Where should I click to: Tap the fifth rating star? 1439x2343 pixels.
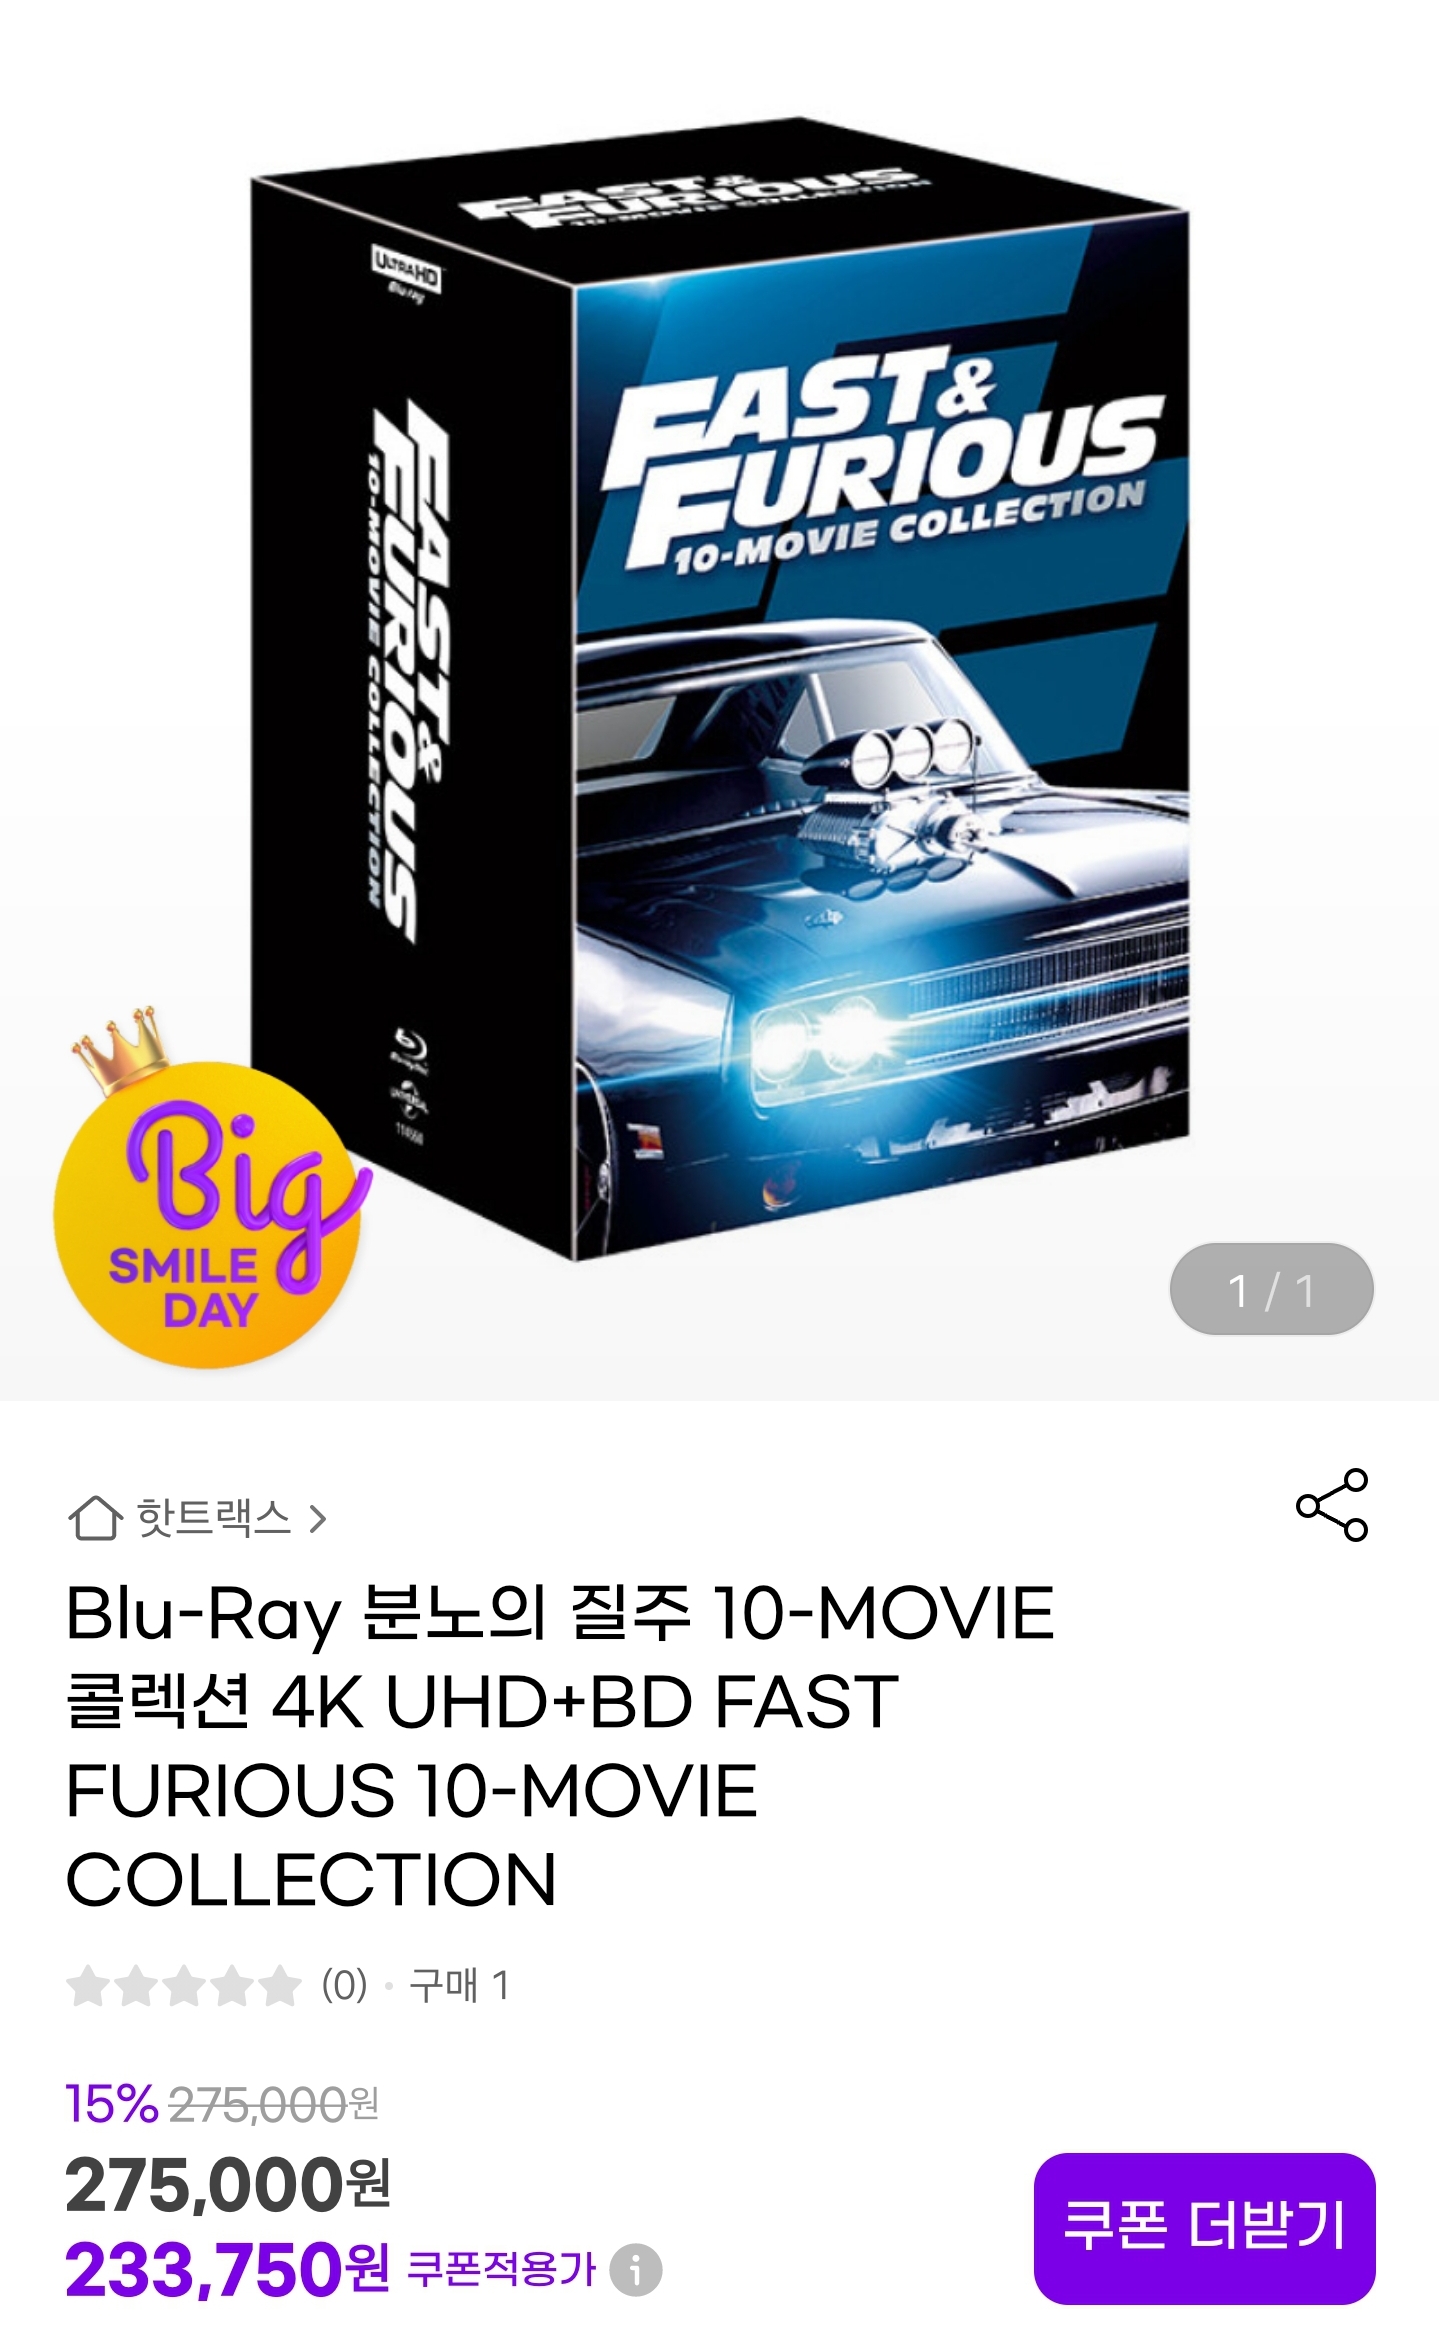(279, 1986)
